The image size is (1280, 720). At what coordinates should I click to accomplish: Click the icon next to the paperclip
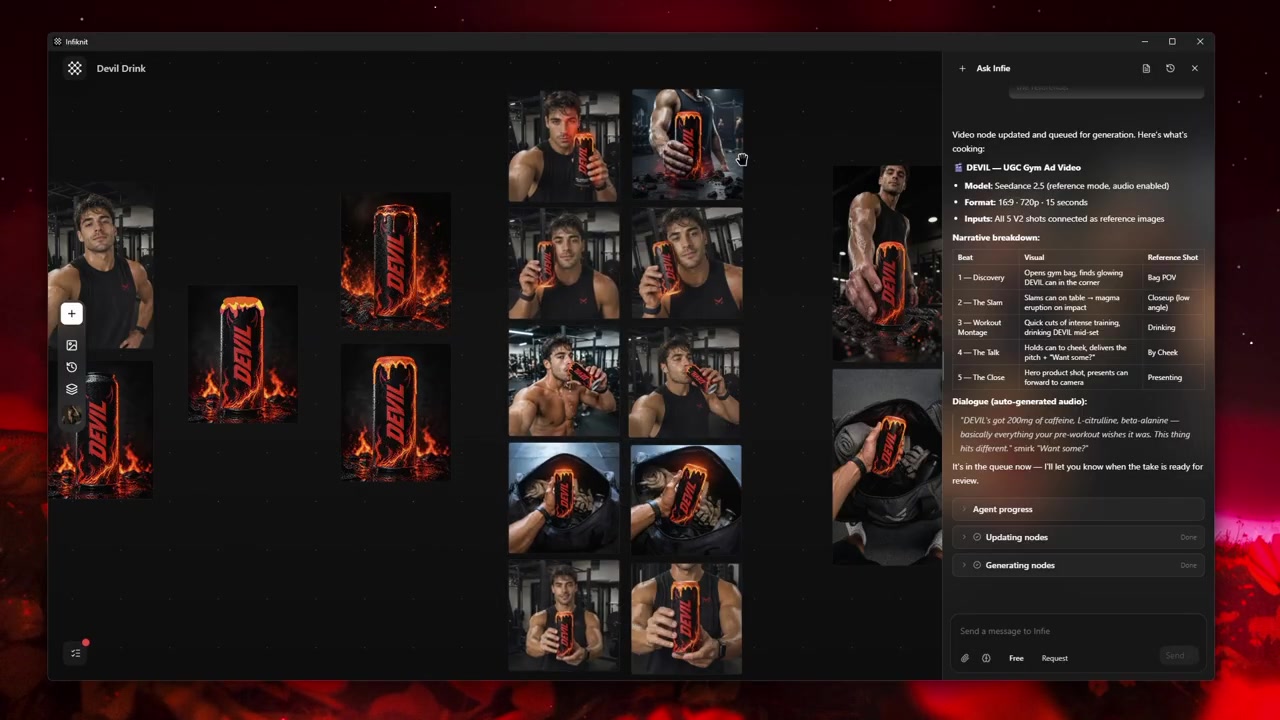pos(986,658)
